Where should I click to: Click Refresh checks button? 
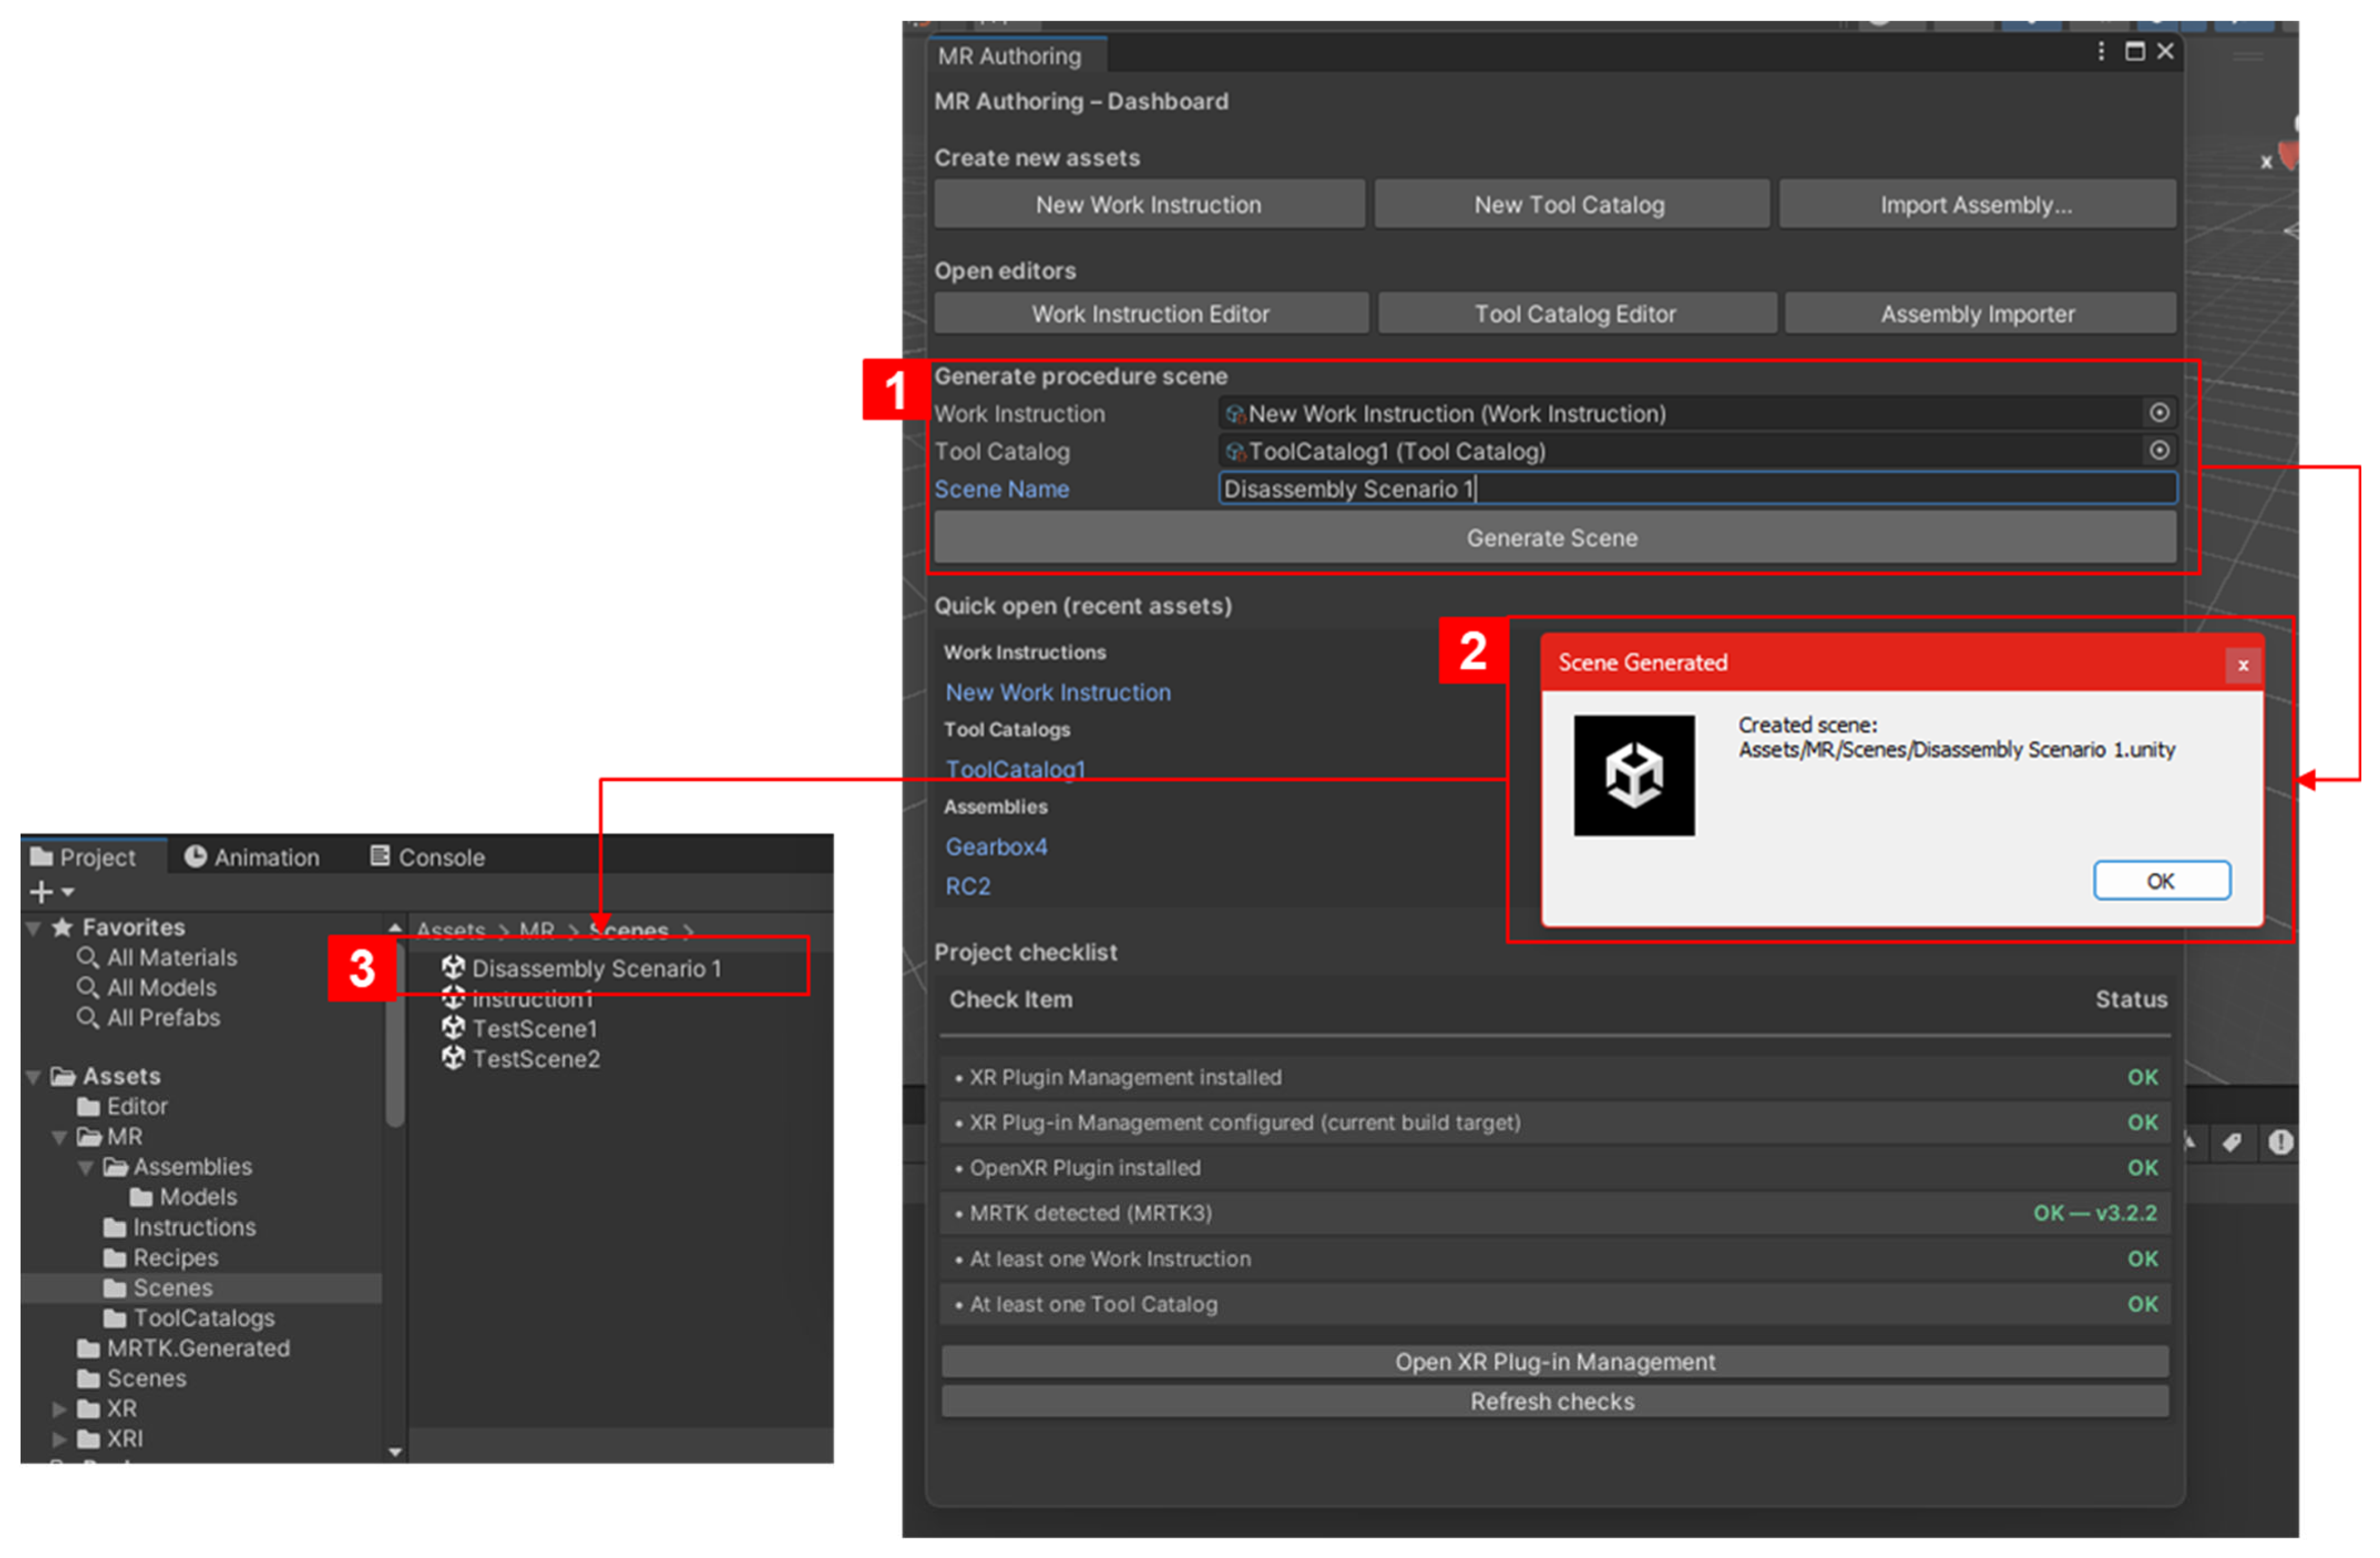pyautogui.click(x=1554, y=1402)
